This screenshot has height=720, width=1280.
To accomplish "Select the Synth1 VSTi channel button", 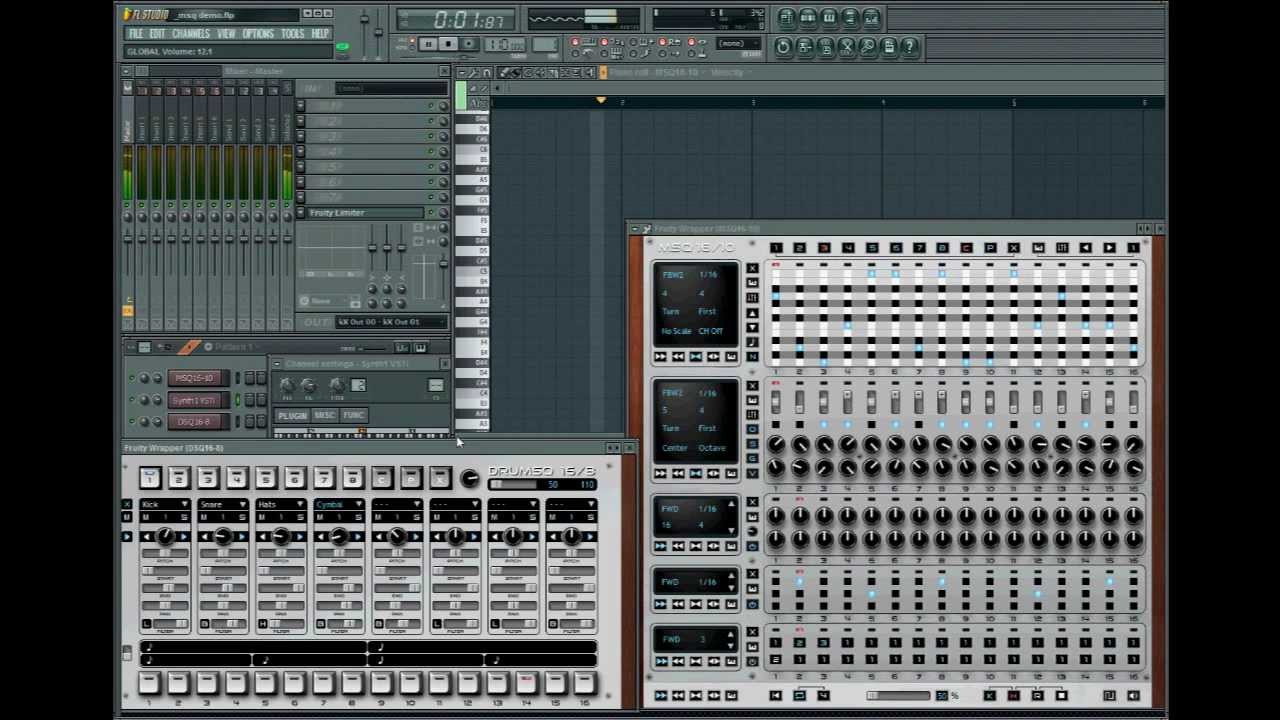I will (196, 400).
